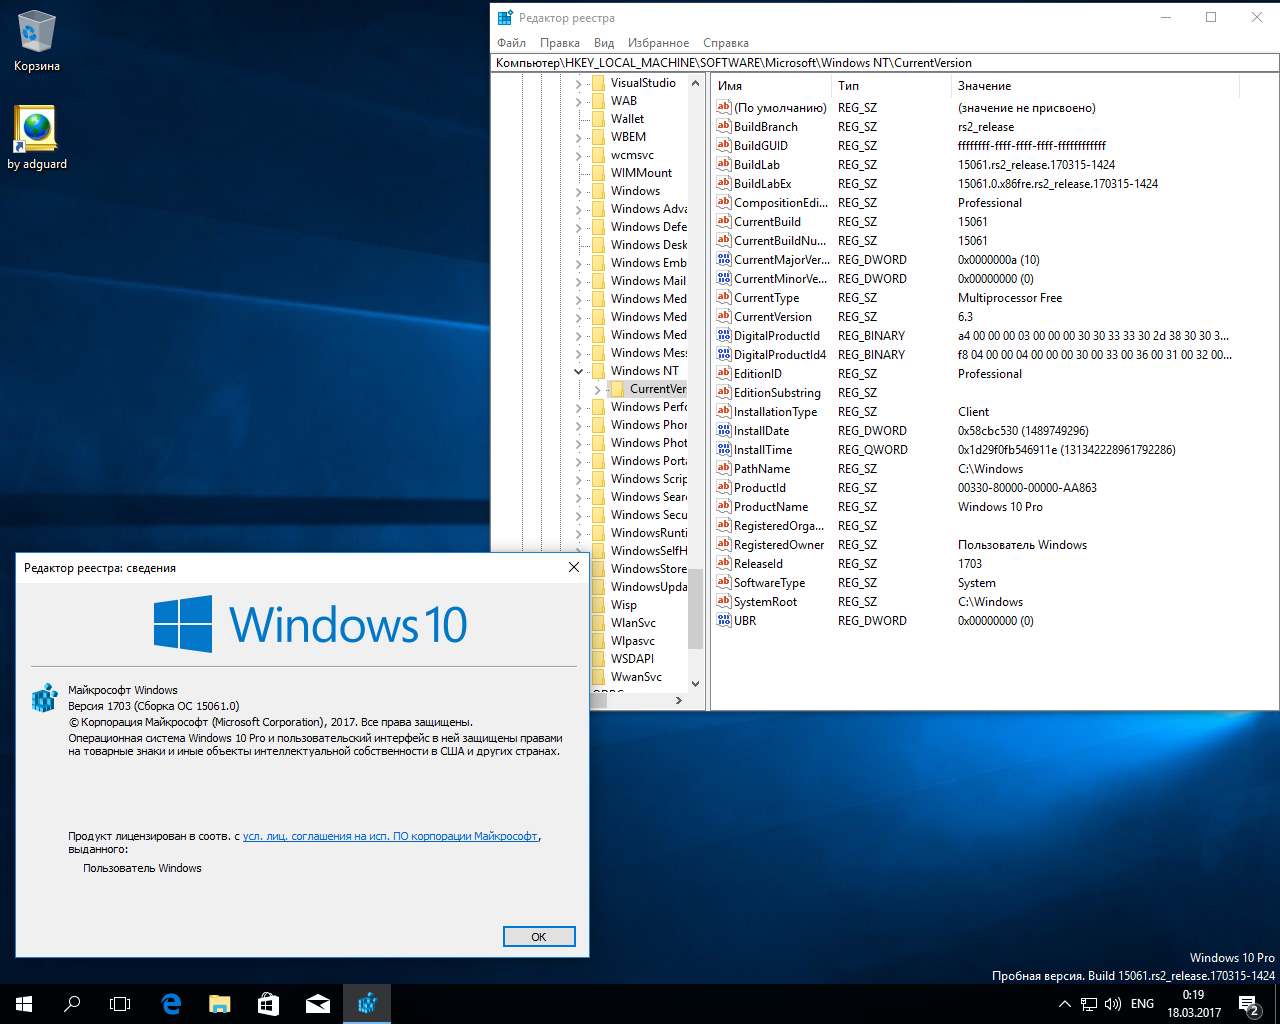Viewport: 1280px width, 1024px height.
Task: Select the Wallet folder in tree
Action: pyautogui.click(x=627, y=119)
